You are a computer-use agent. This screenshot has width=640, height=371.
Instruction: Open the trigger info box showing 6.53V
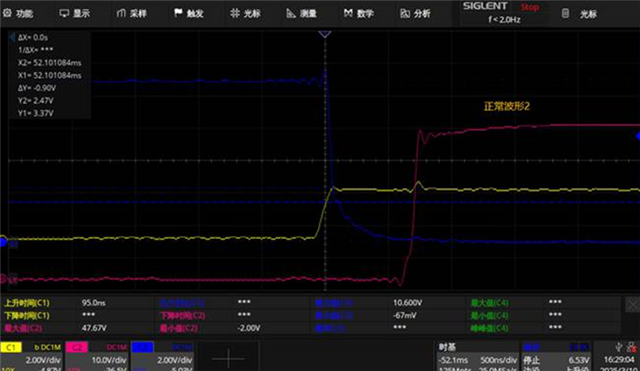(555, 356)
